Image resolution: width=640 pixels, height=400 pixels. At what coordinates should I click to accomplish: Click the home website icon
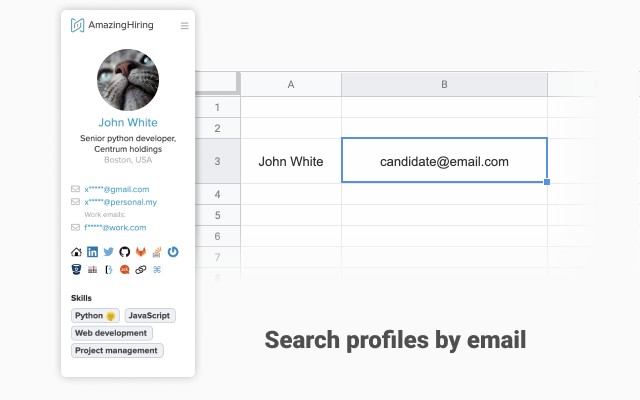click(77, 252)
